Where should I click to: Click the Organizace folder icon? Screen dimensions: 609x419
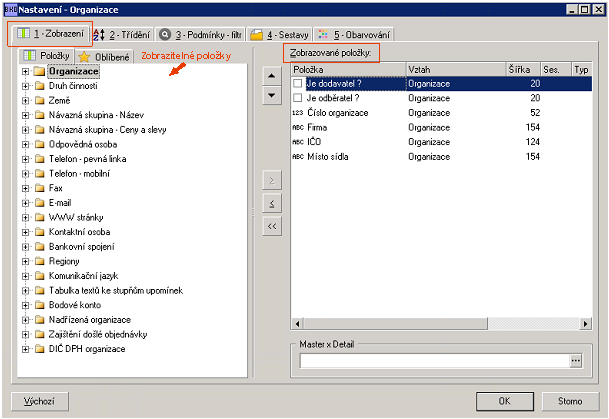(x=39, y=71)
